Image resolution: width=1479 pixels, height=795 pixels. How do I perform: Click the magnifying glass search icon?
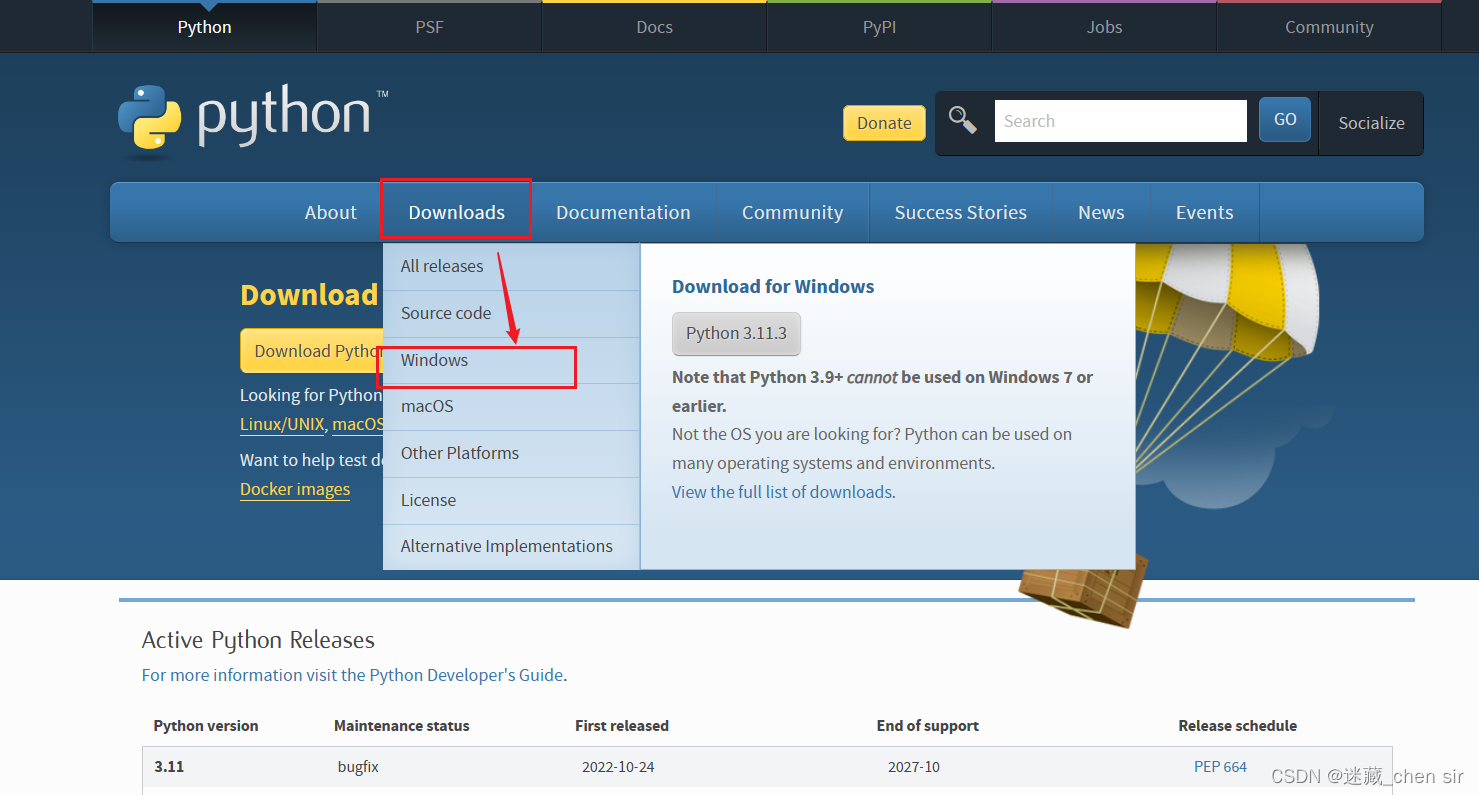962,120
